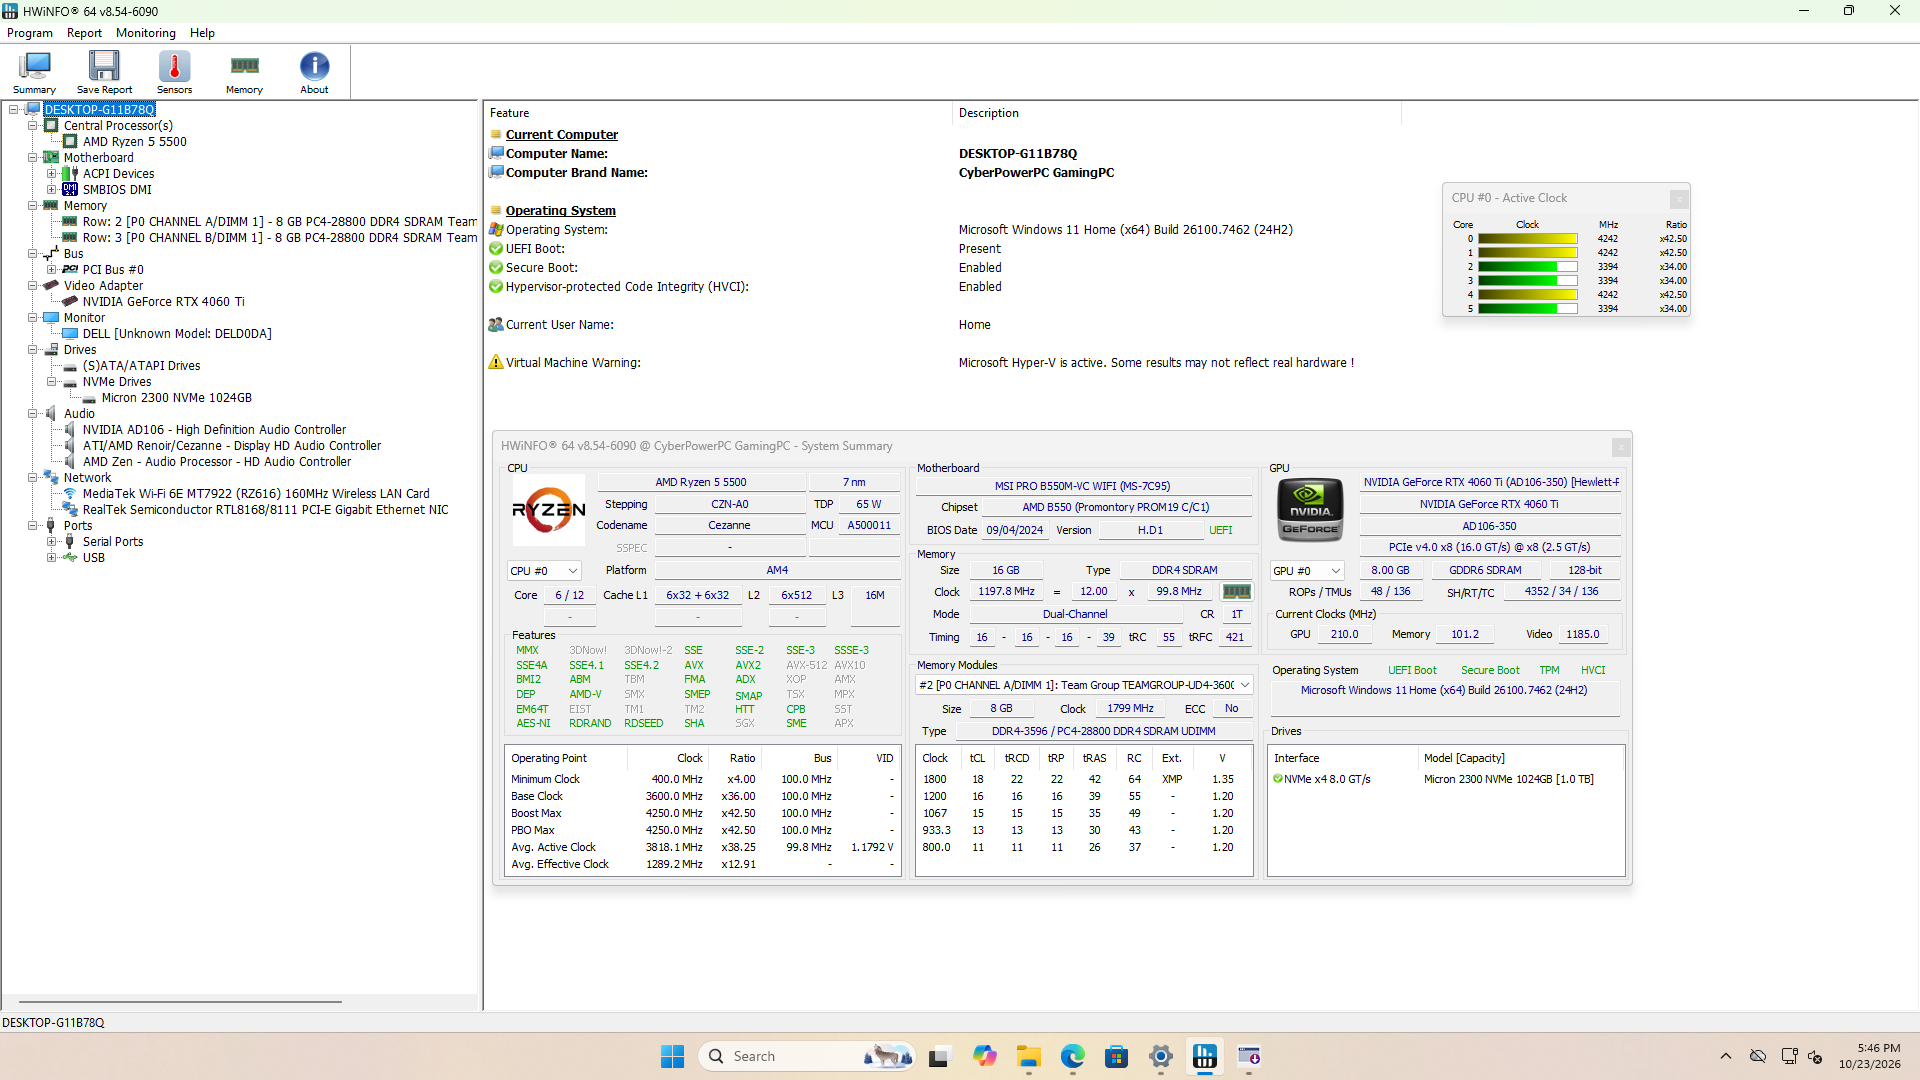Open the Summary toolbar icon
The width and height of the screenshot is (1920, 1080).
pos(34,72)
